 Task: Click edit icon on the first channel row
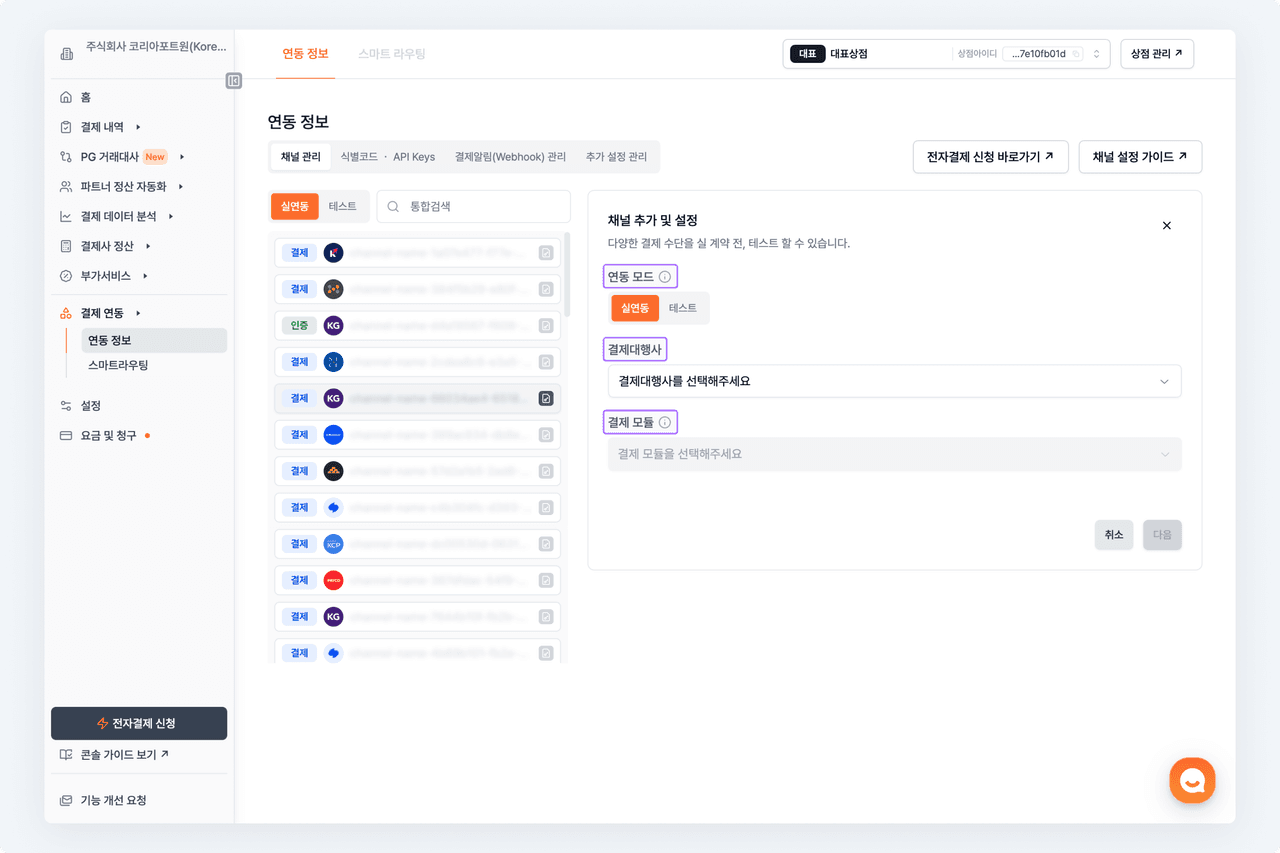coord(546,253)
